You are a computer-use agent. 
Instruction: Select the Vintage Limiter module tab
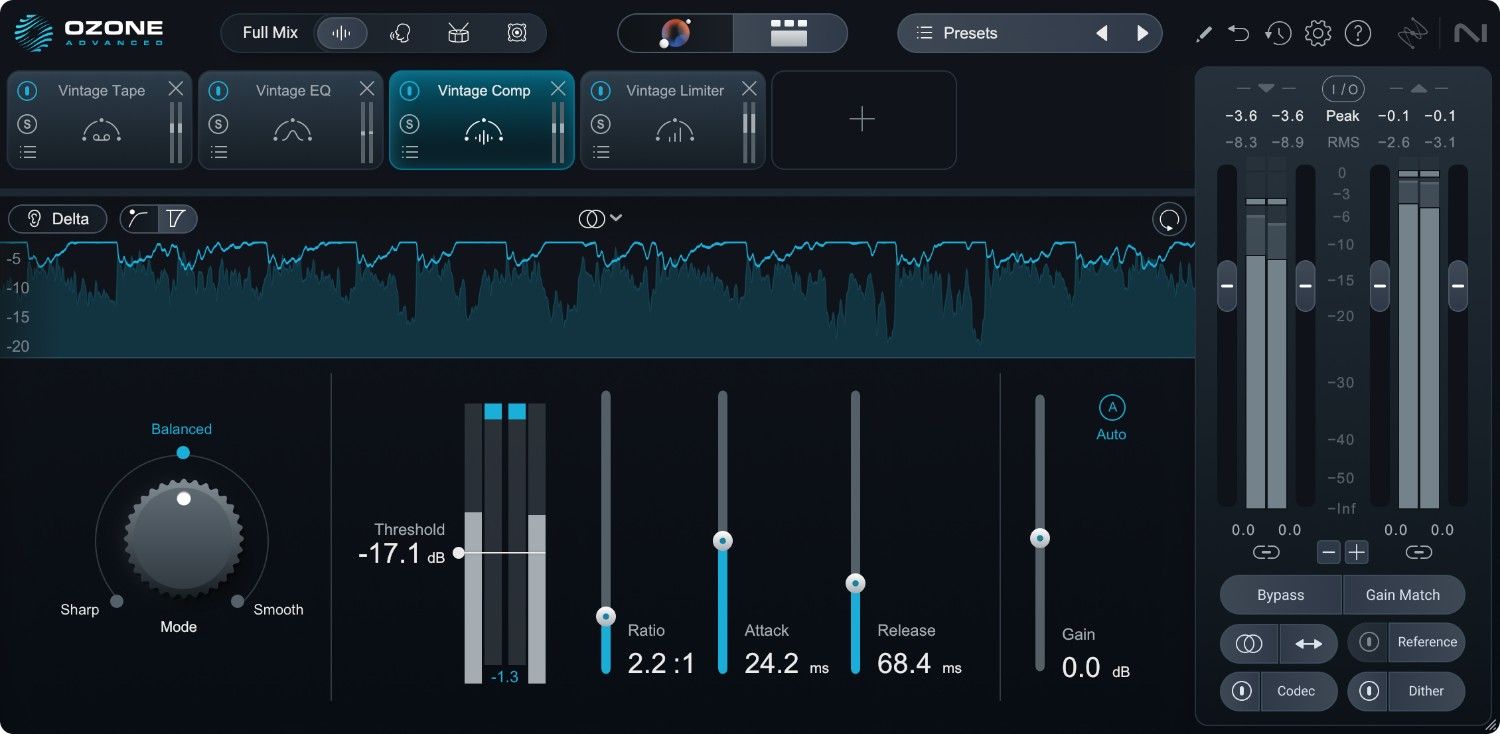(x=674, y=91)
